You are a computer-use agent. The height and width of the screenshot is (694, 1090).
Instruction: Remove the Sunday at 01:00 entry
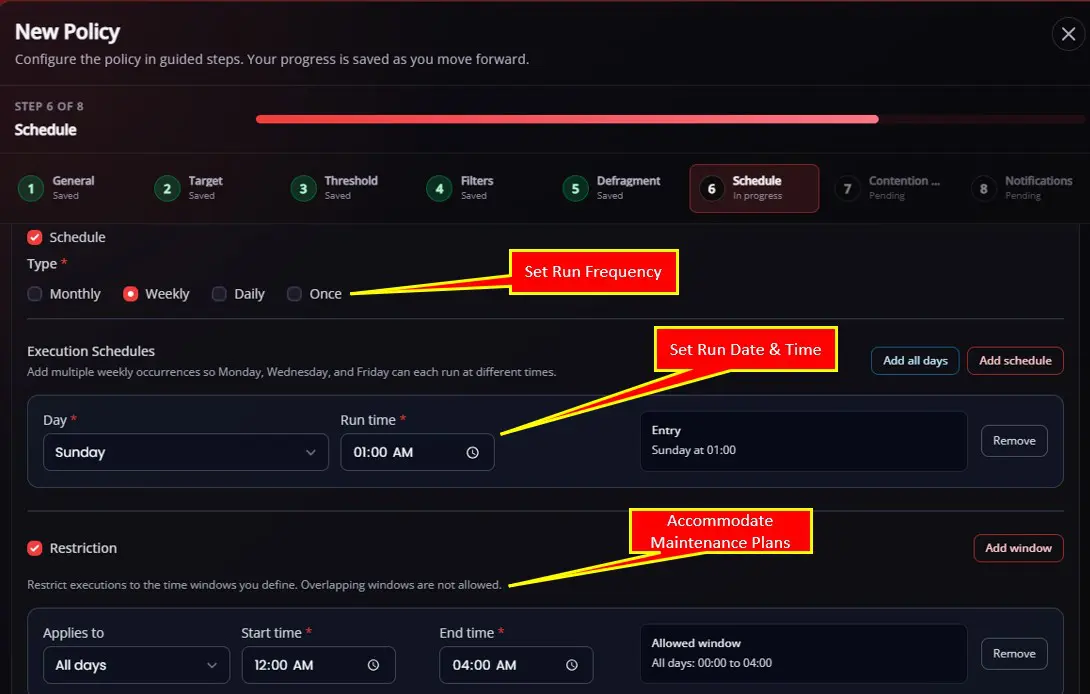coord(1014,441)
